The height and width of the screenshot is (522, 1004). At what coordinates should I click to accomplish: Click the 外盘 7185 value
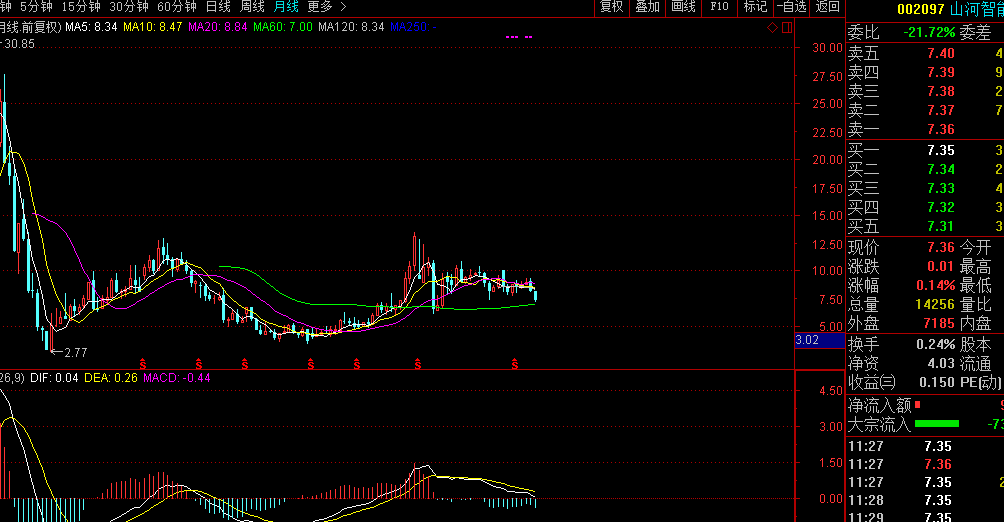click(939, 323)
